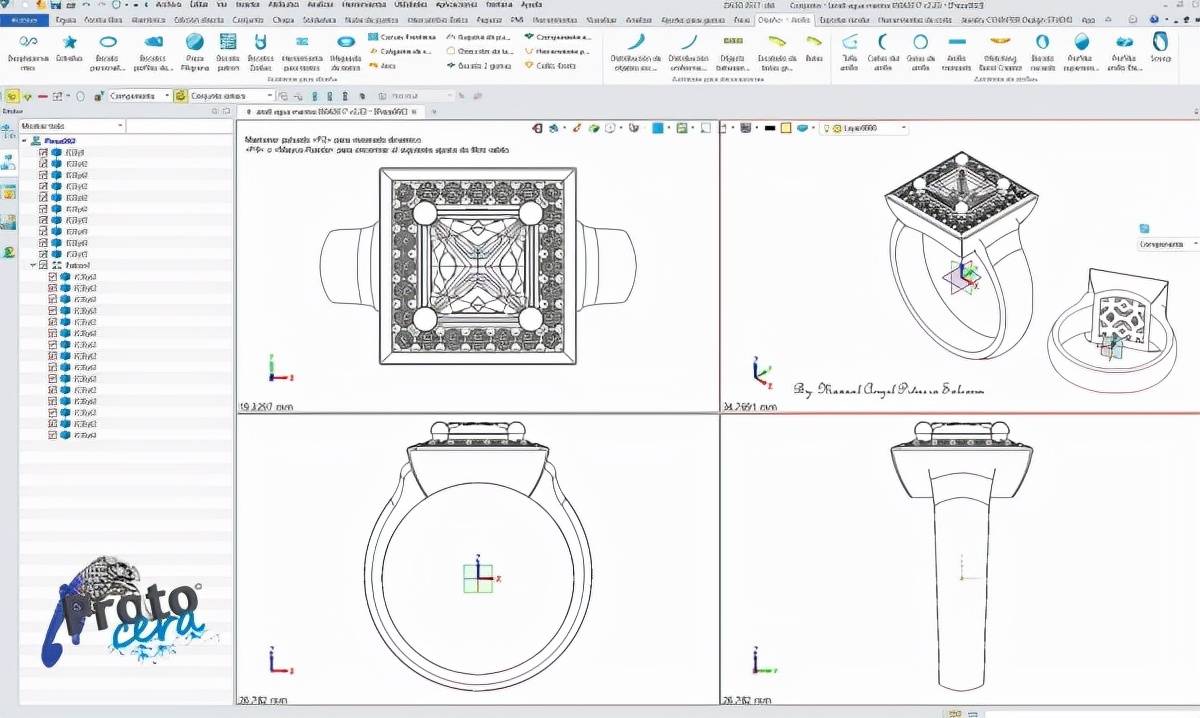Screen dimensions: 1200x718
Task: Click the flat band ring tool icon
Action: click(x=957, y=42)
